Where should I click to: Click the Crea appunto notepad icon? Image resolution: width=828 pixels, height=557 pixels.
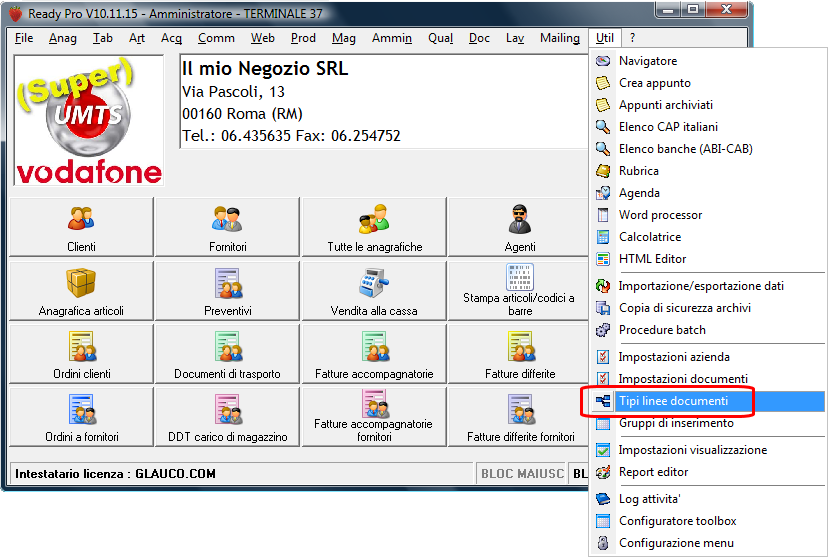(603, 83)
